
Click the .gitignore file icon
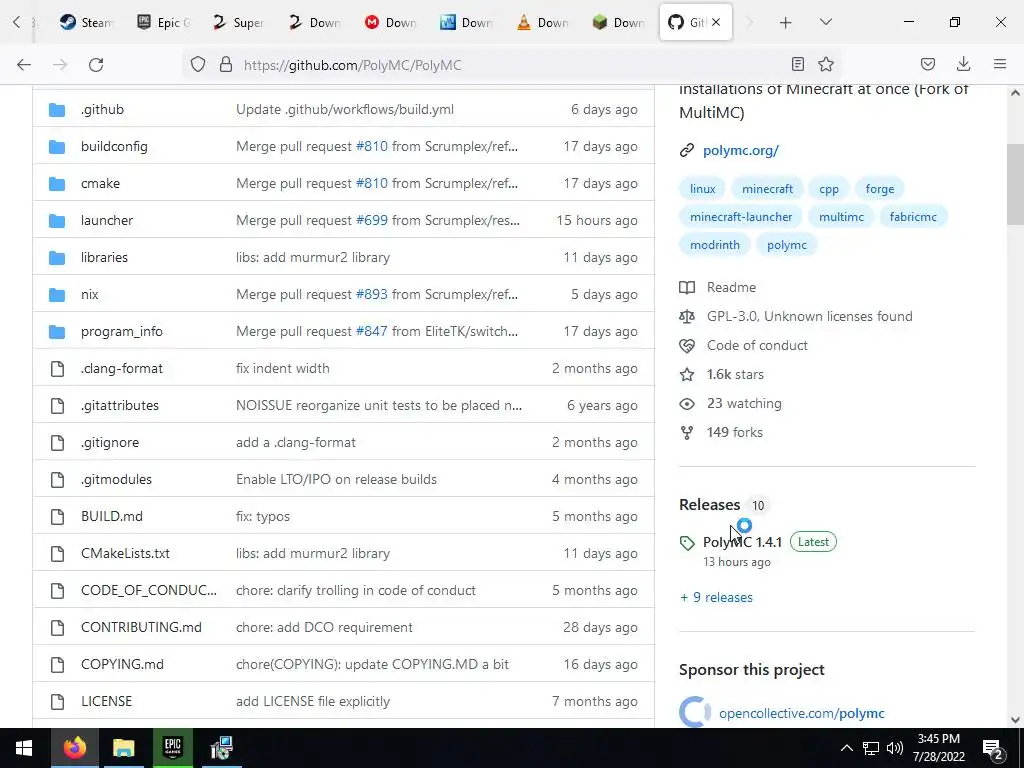(x=57, y=442)
